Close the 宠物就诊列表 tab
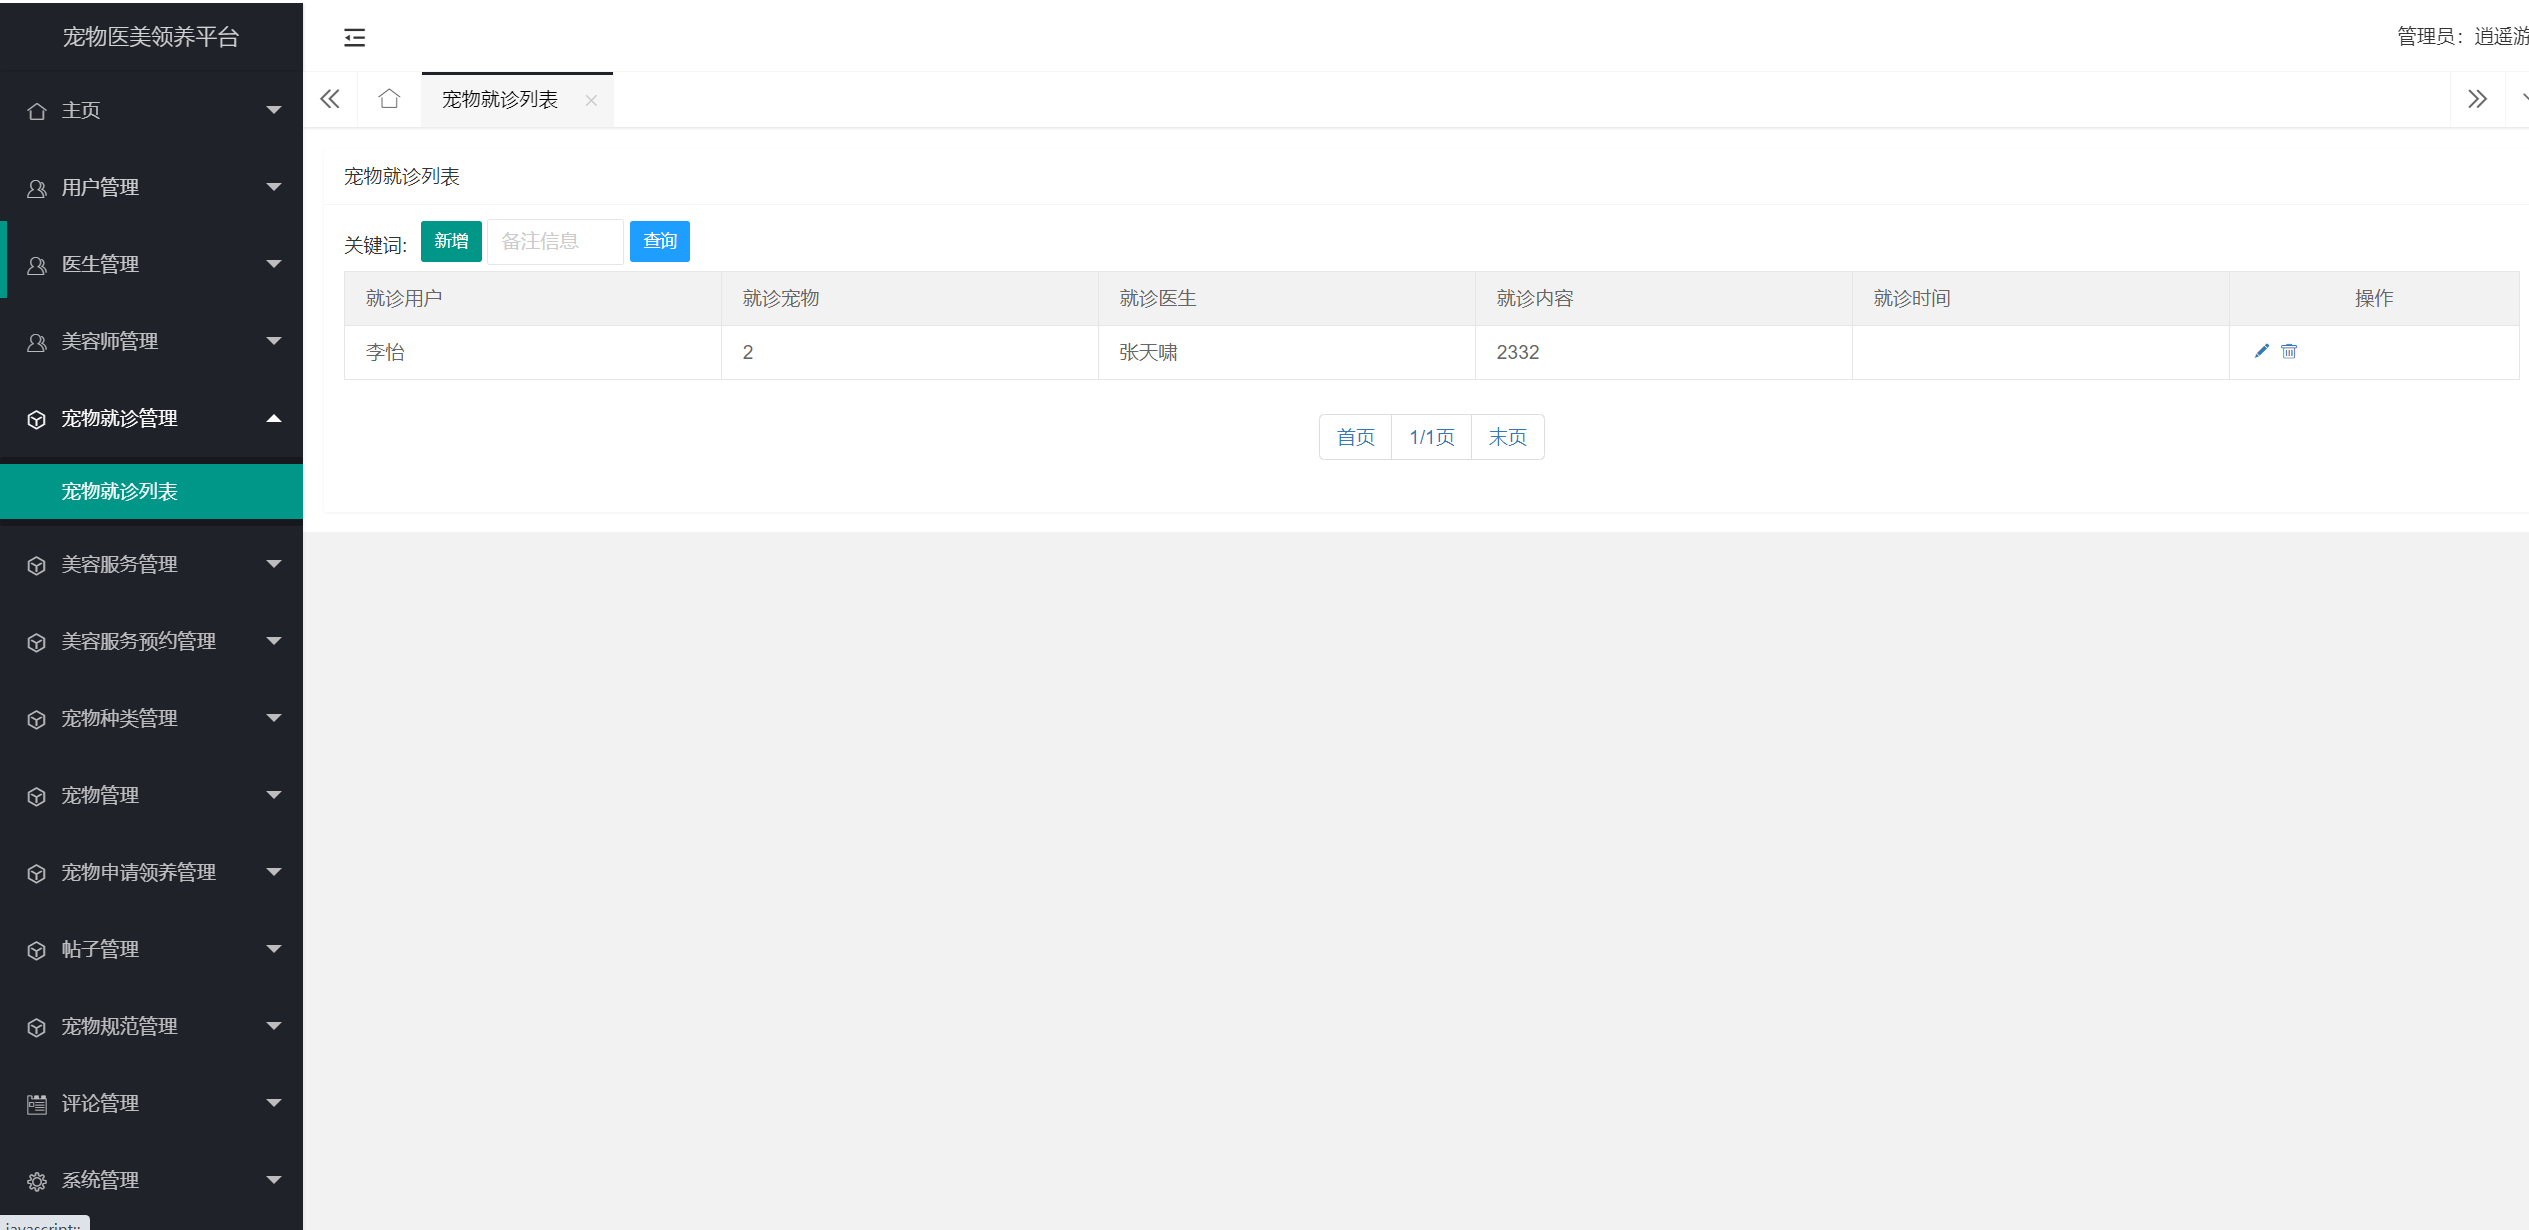The width and height of the screenshot is (2529, 1230). pyautogui.click(x=591, y=100)
